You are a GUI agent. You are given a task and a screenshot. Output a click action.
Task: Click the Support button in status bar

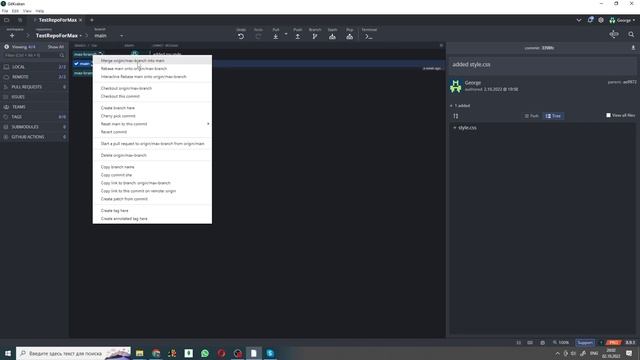pyautogui.click(x=584, y=342)
